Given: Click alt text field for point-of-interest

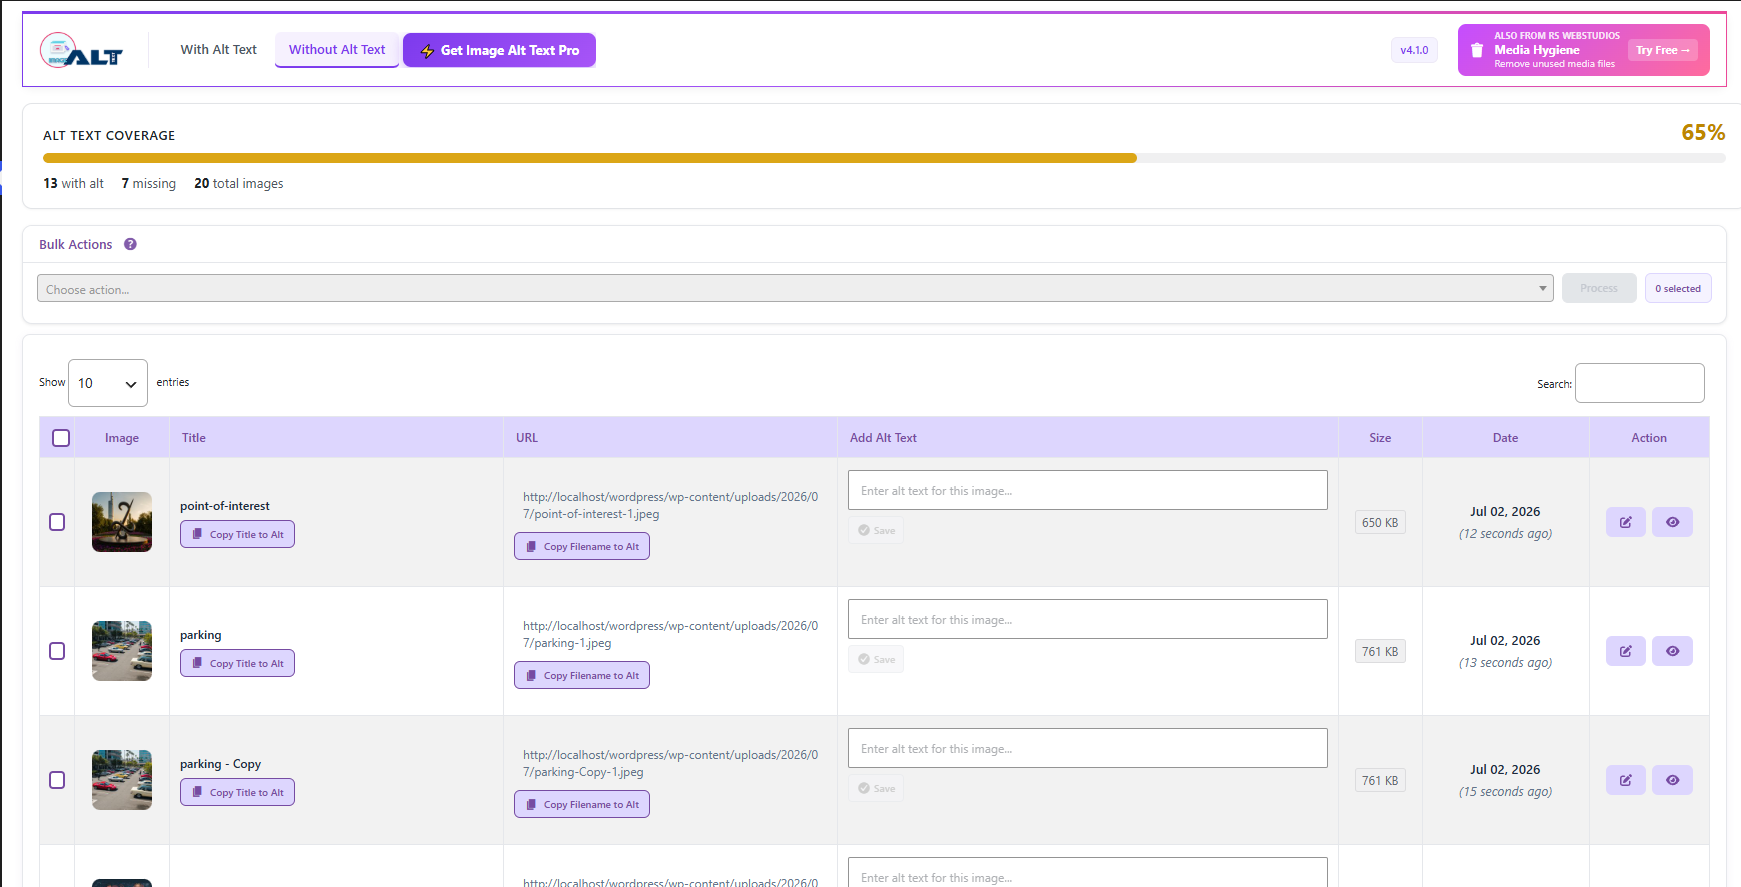Looking at the screenshot, I should [x=1088, y=490].
